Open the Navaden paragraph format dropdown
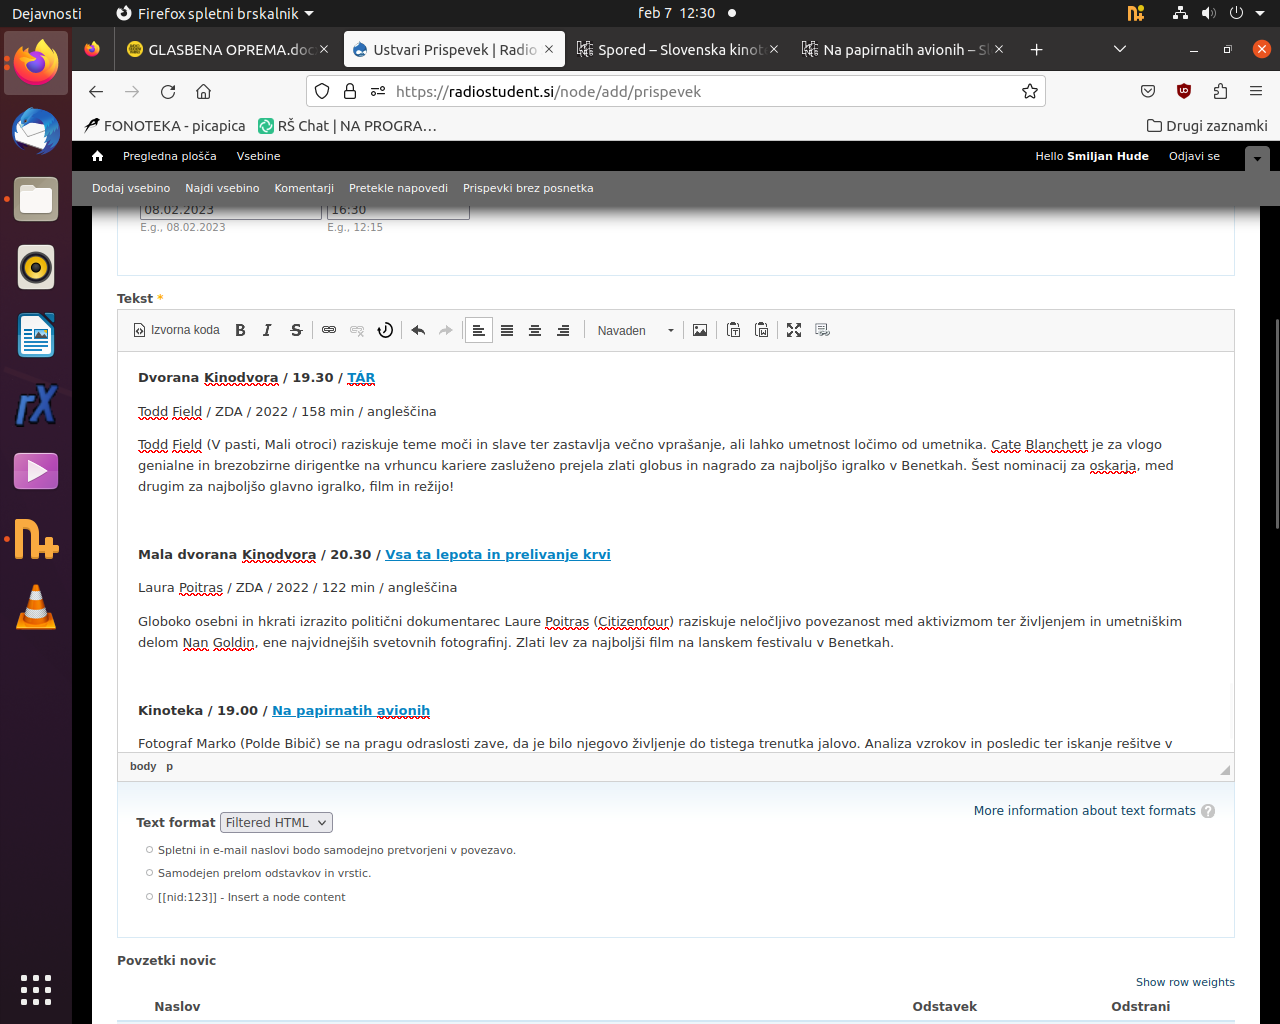Image resolution: width=1280 pixels, height=1024 pixels. pyautogui.click(x=636, y=330)
